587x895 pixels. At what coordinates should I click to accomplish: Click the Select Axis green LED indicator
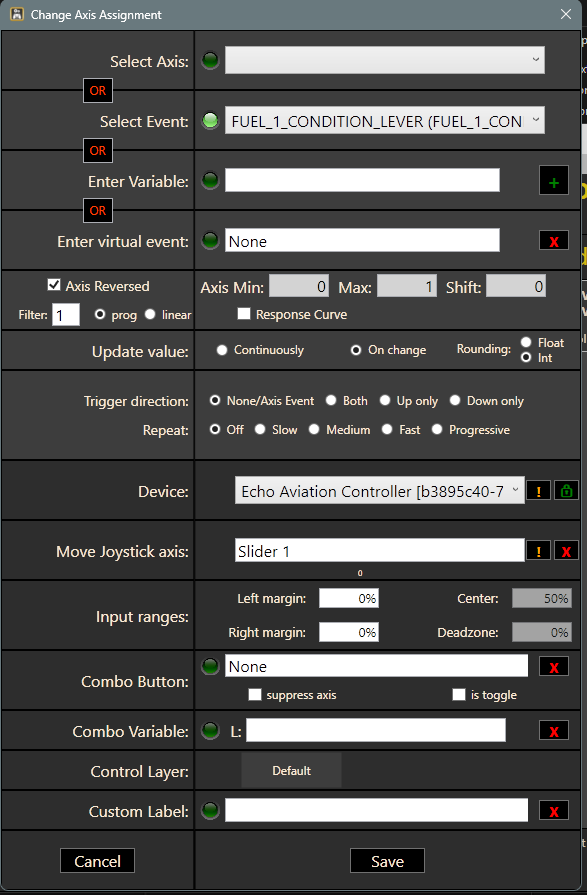(x=210, y=61)
